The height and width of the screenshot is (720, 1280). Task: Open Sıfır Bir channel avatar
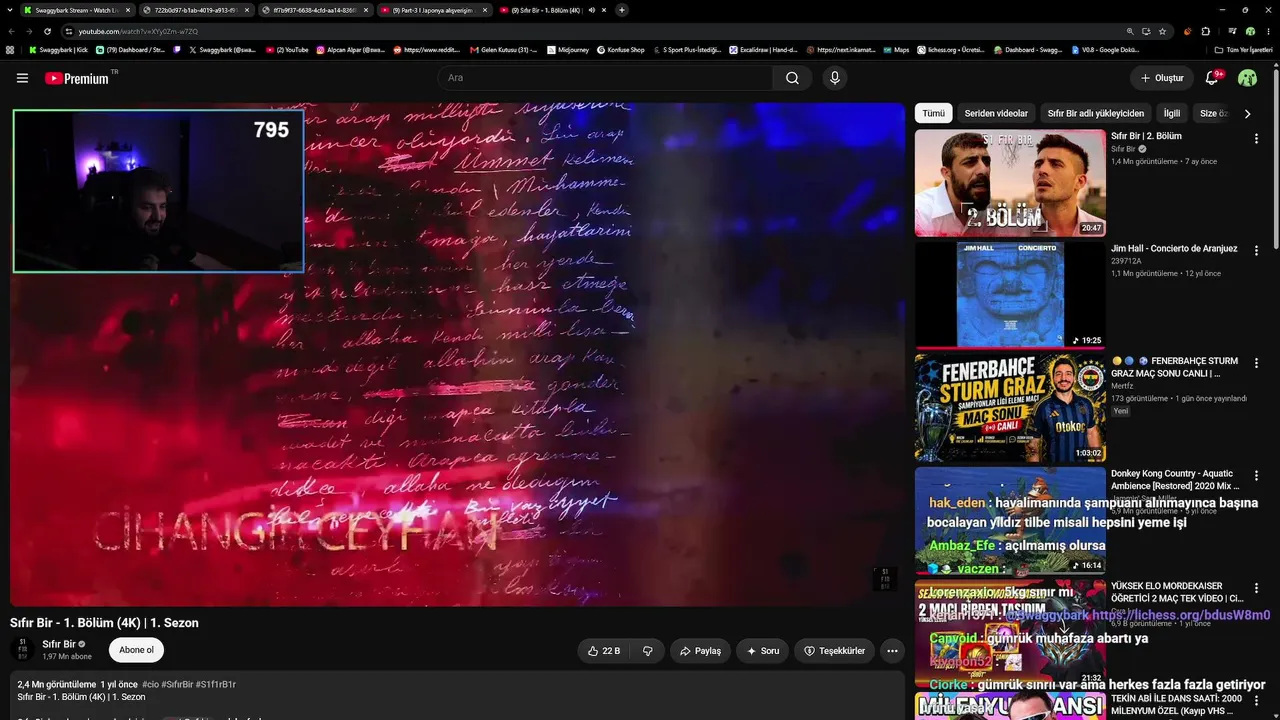[22, 650]
